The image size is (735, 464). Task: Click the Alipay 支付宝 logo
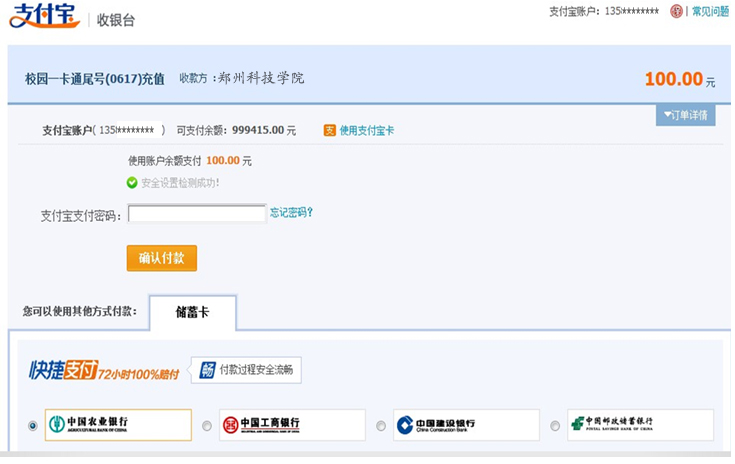tap(45, 15)
